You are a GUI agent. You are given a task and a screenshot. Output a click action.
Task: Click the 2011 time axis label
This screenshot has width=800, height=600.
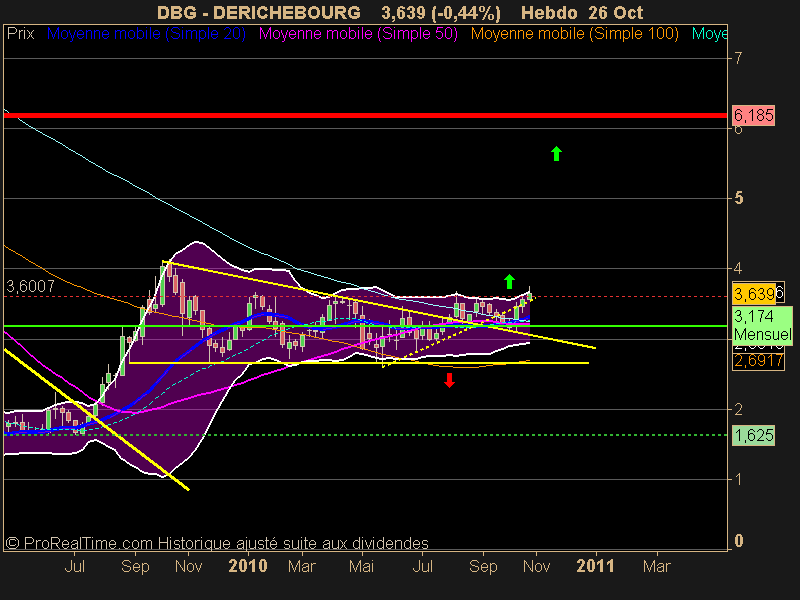[x=595, y=566]
